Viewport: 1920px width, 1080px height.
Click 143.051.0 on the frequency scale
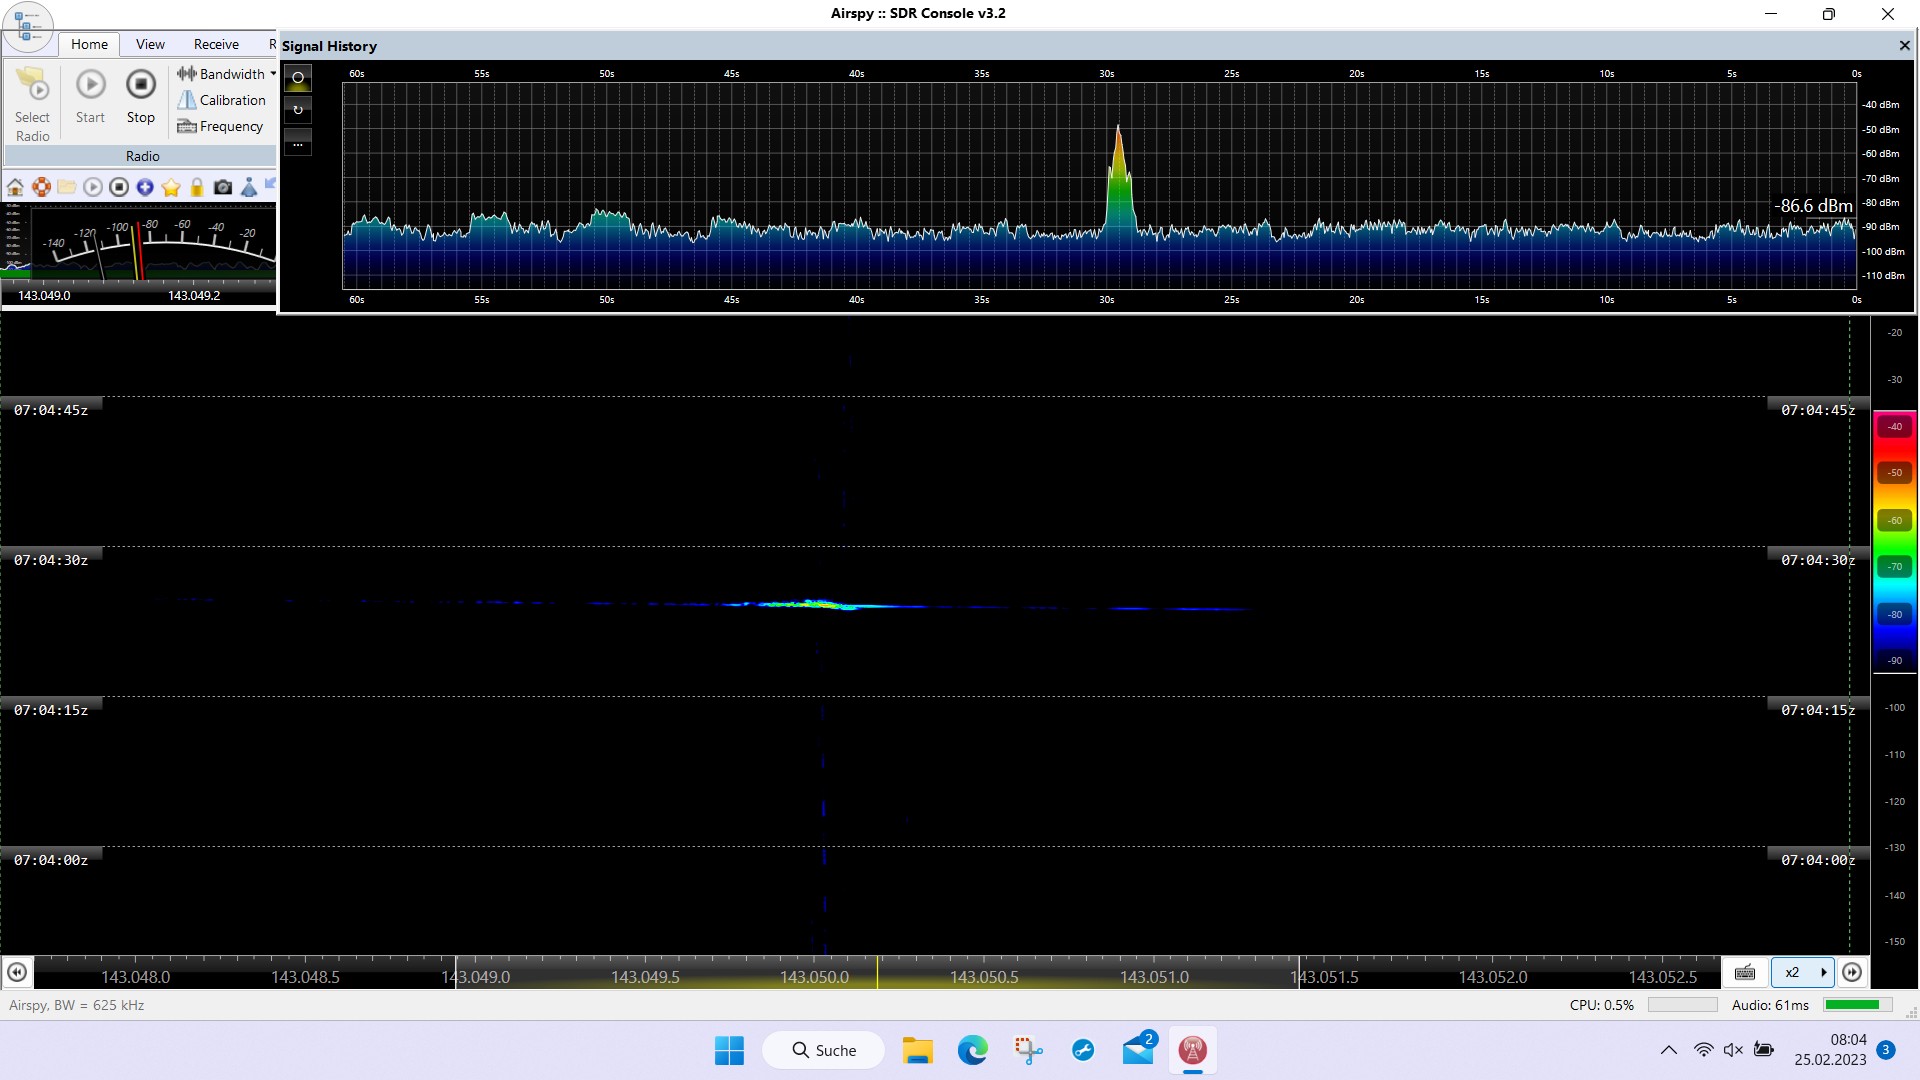pos(1154,977)
